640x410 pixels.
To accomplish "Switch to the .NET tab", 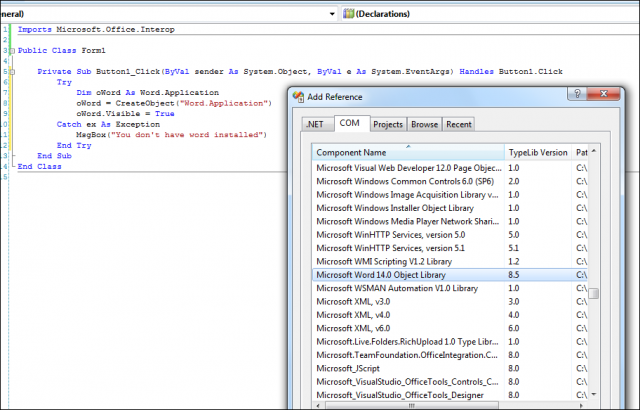I will coord(317,124).
